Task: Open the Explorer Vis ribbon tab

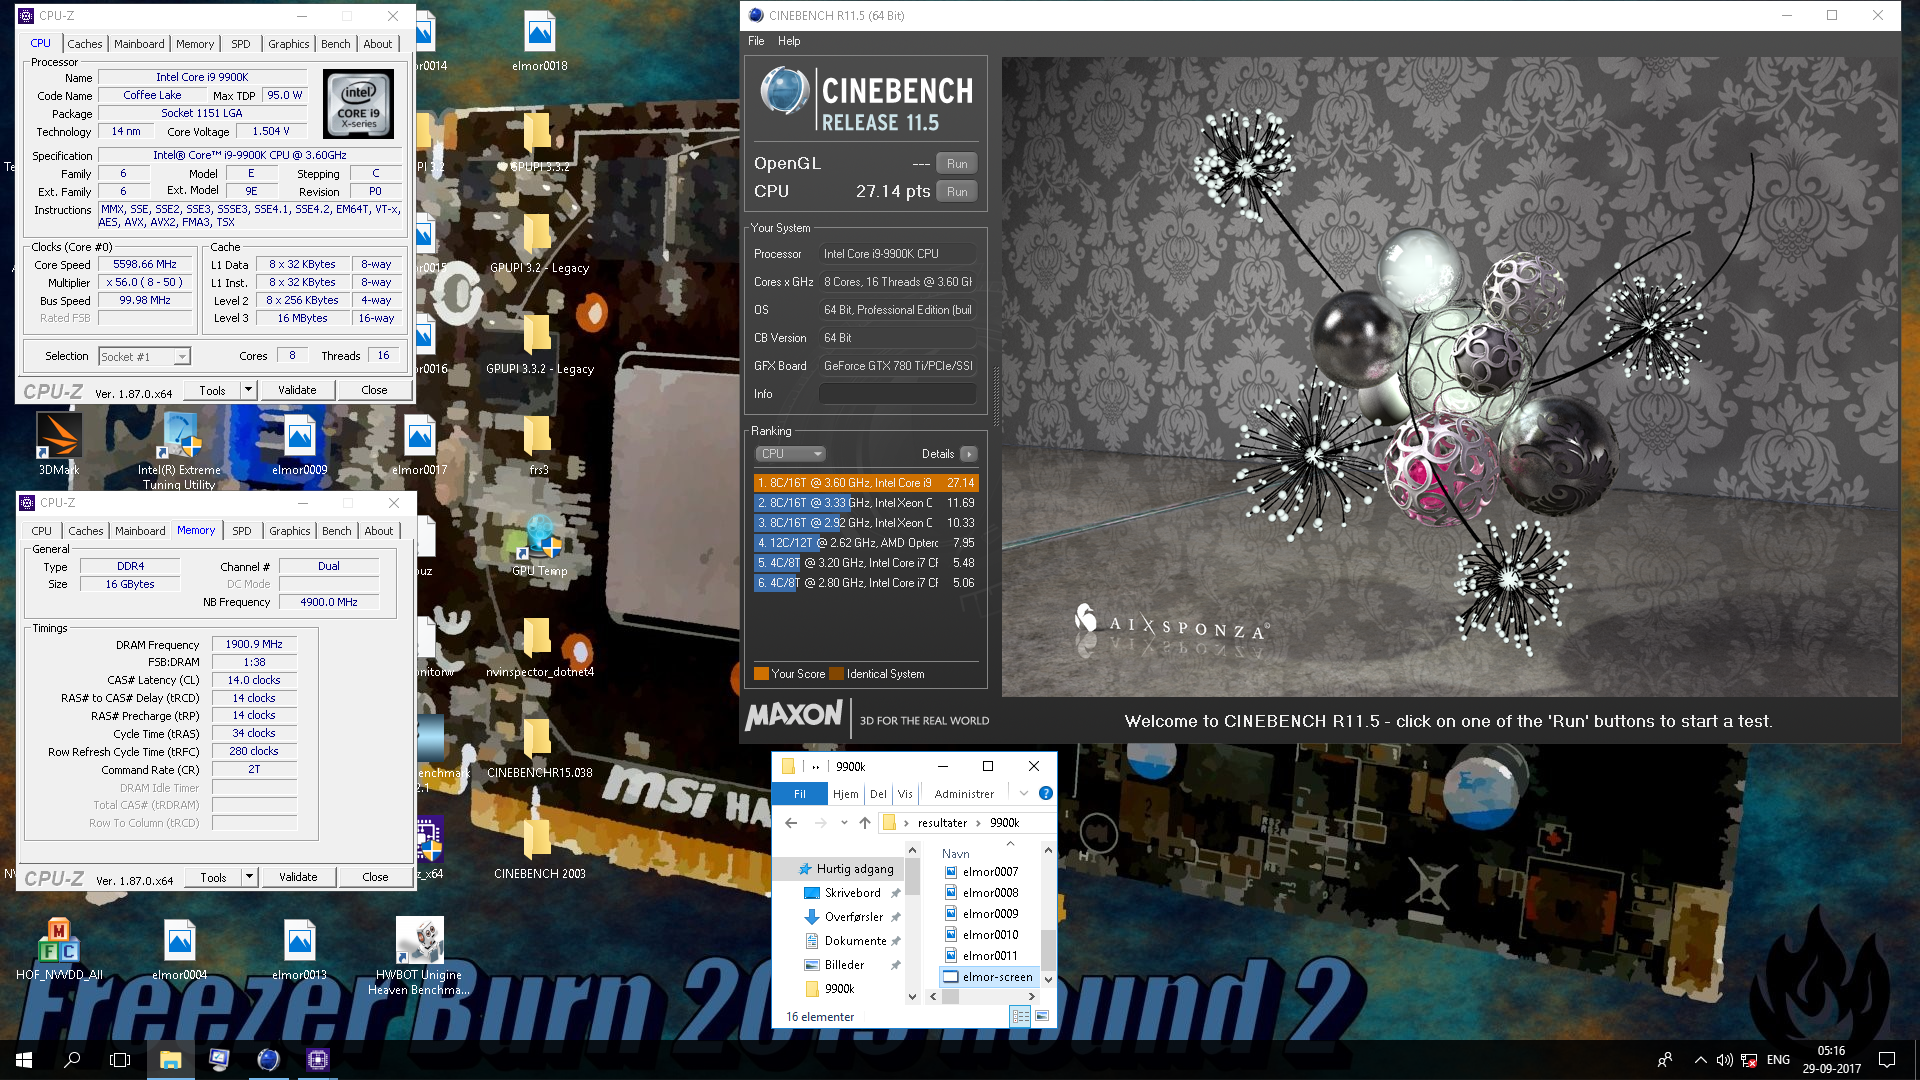Action: click(905, 794)
